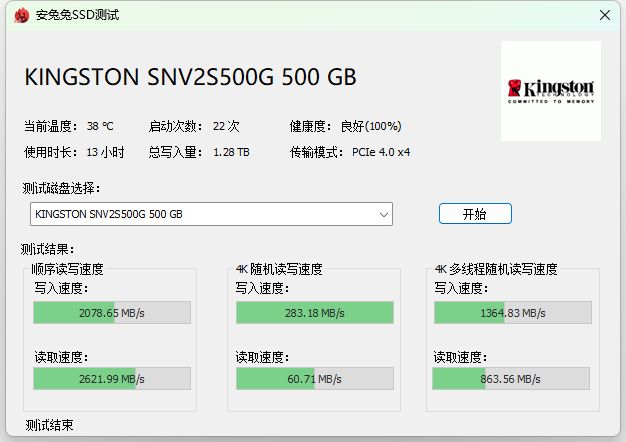
Task: Click the 测试结束 status text
Action: pos(49,426)
